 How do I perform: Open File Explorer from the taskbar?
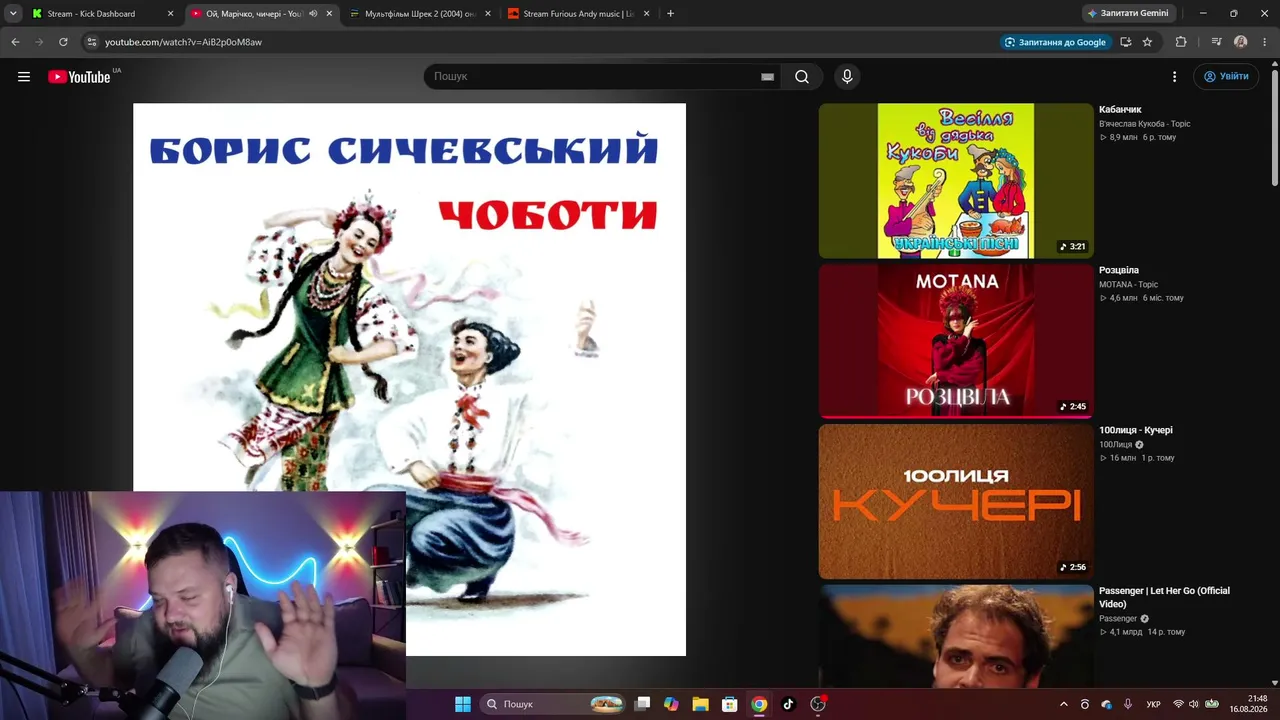click(700, 704)
